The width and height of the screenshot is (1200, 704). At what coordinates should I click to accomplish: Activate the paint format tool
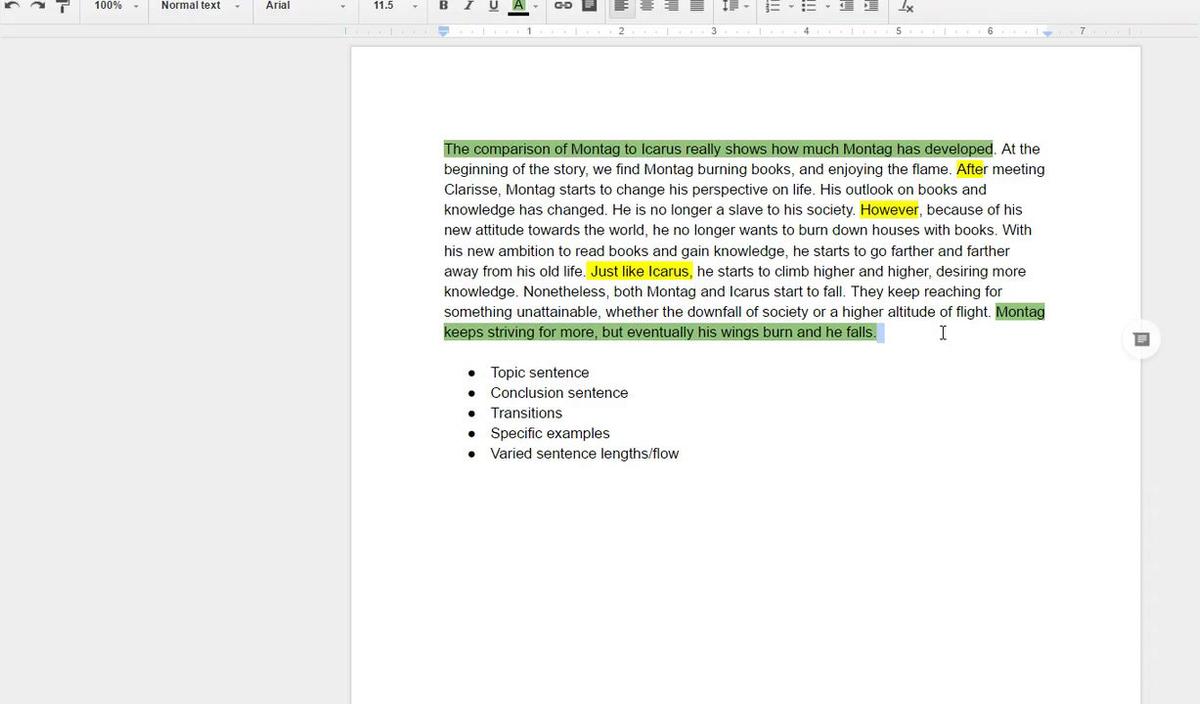(62, 6)
